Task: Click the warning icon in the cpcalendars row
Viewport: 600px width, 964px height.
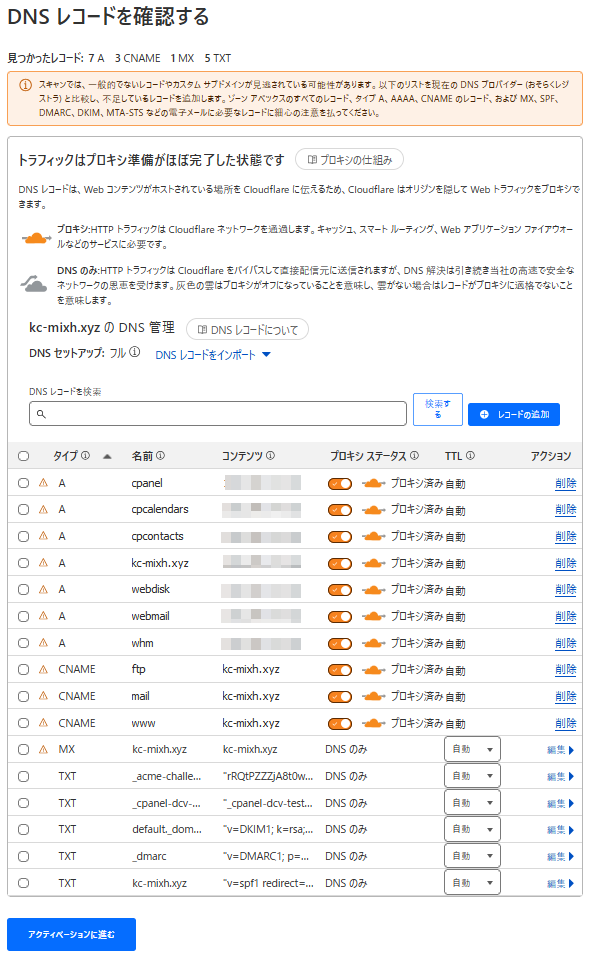Action: pos(43,510)
